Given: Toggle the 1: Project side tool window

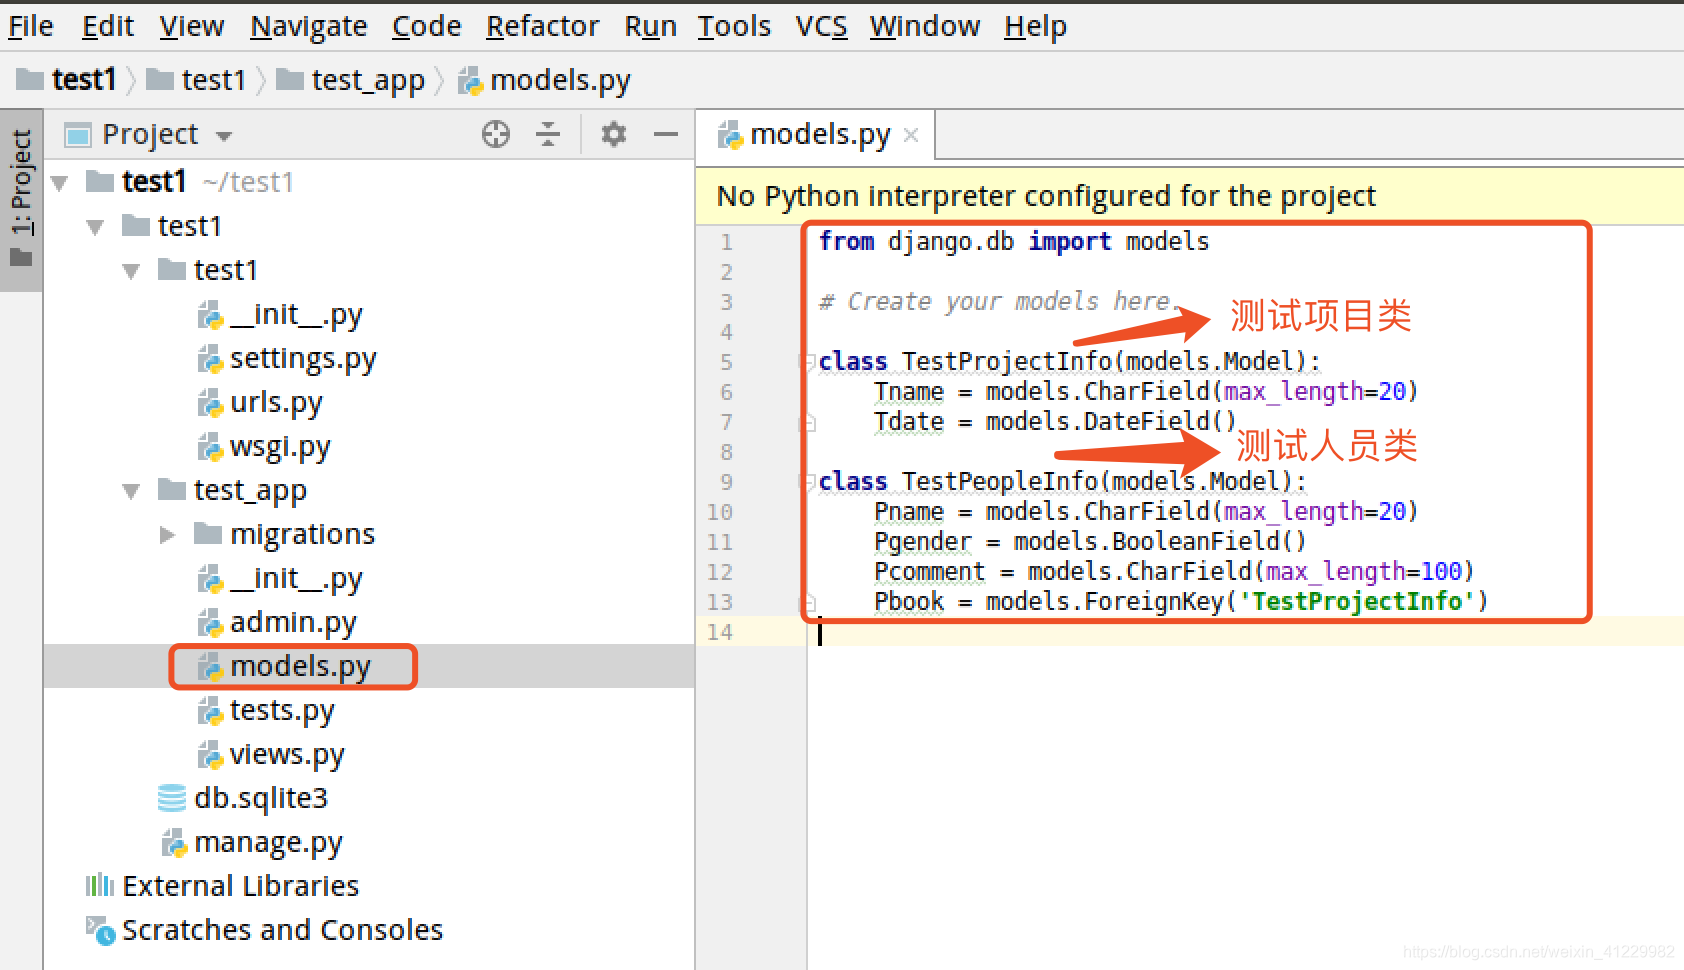Looking at the screenshot, I should coord(21,200).
